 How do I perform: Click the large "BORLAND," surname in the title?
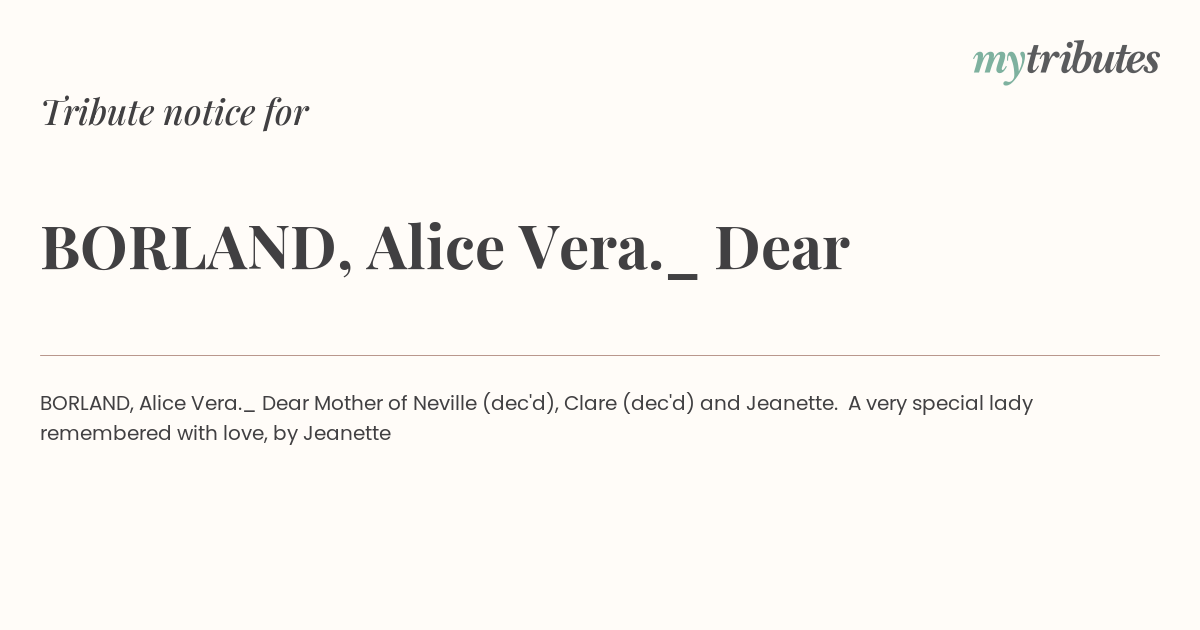click(x=197, y=248)
